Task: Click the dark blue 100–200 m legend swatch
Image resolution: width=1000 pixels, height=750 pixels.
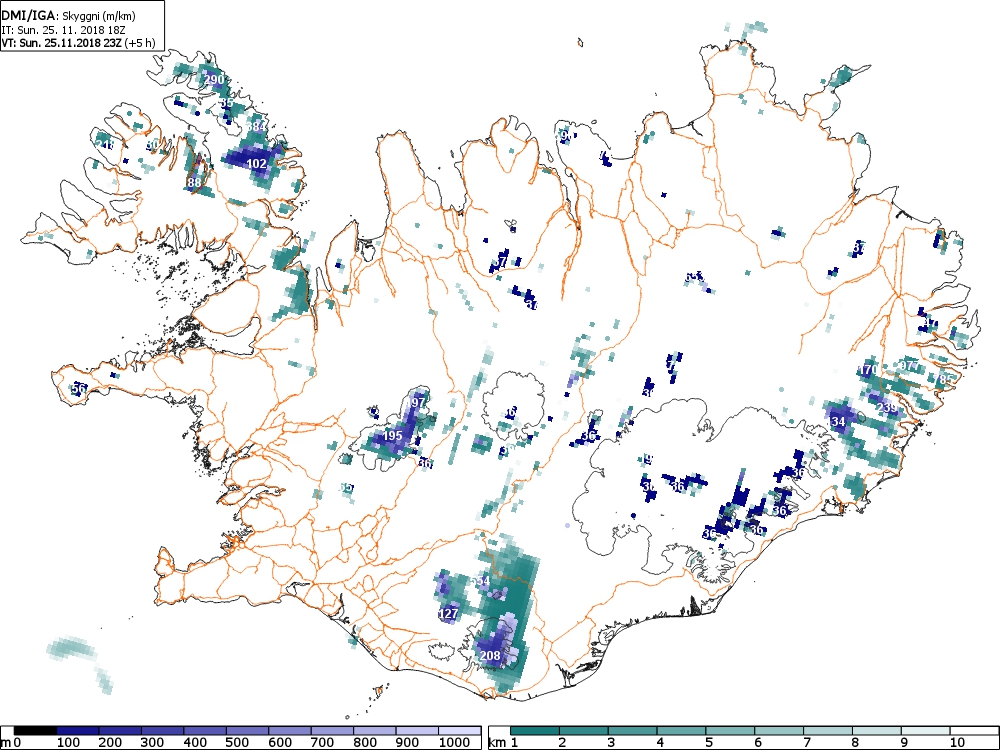Action: coord(77,731)
